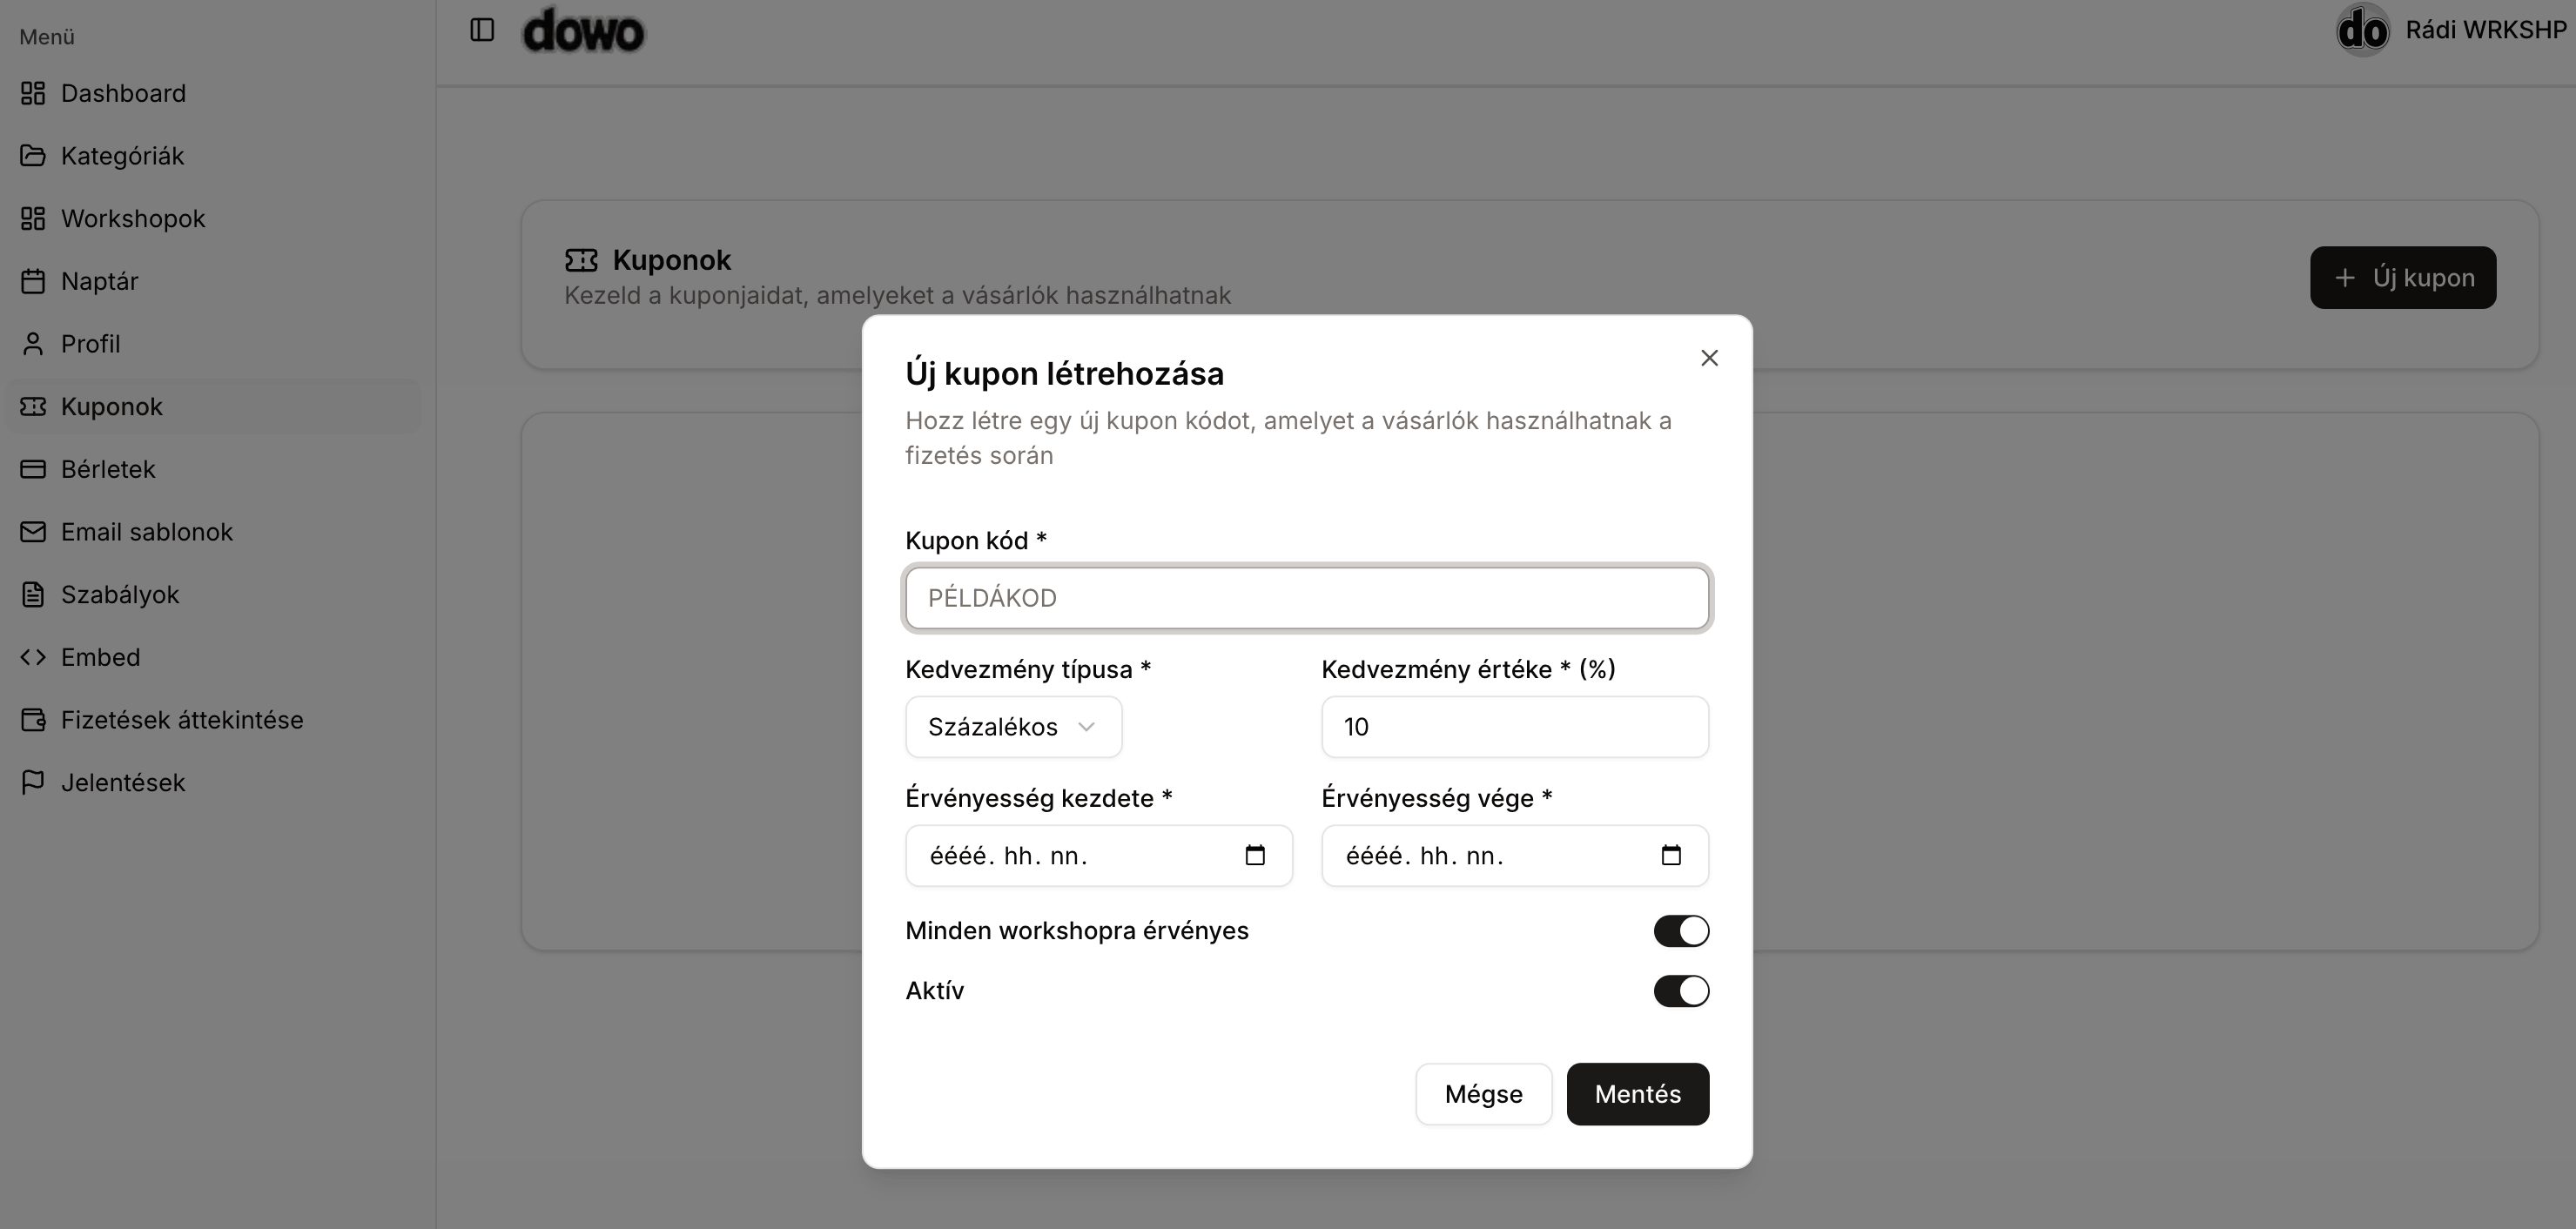Click the Mégse cancel button

pyautogui.click(x=1483, y=1094)
